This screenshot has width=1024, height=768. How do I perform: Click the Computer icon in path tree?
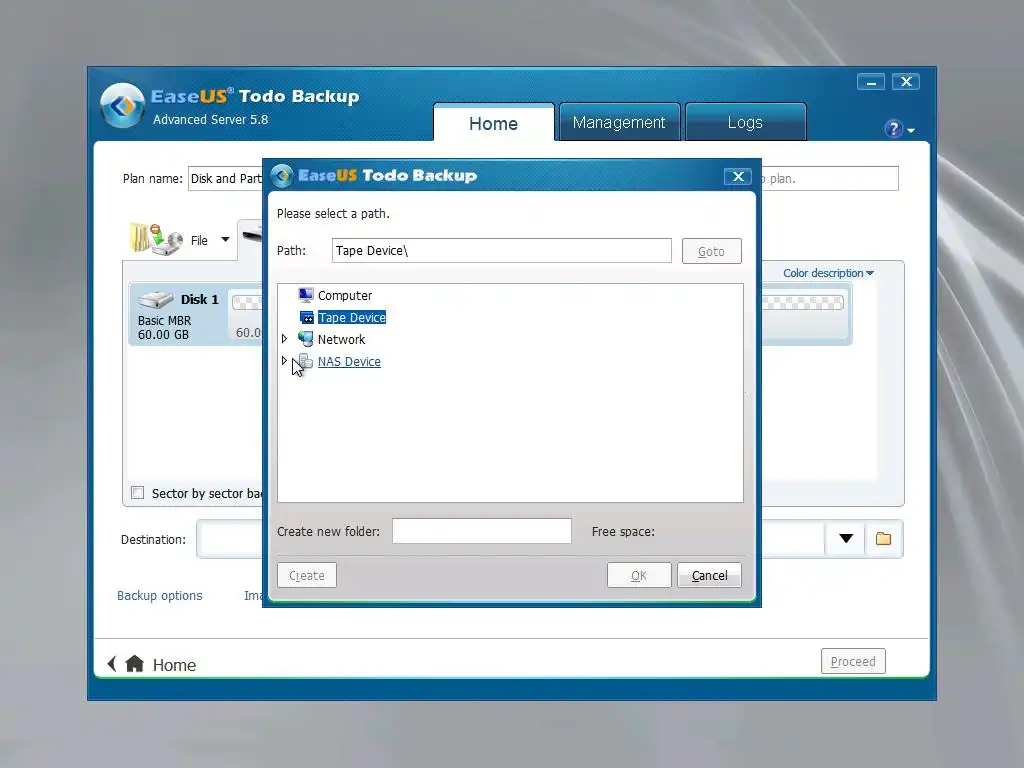click(x=306, y=295)
